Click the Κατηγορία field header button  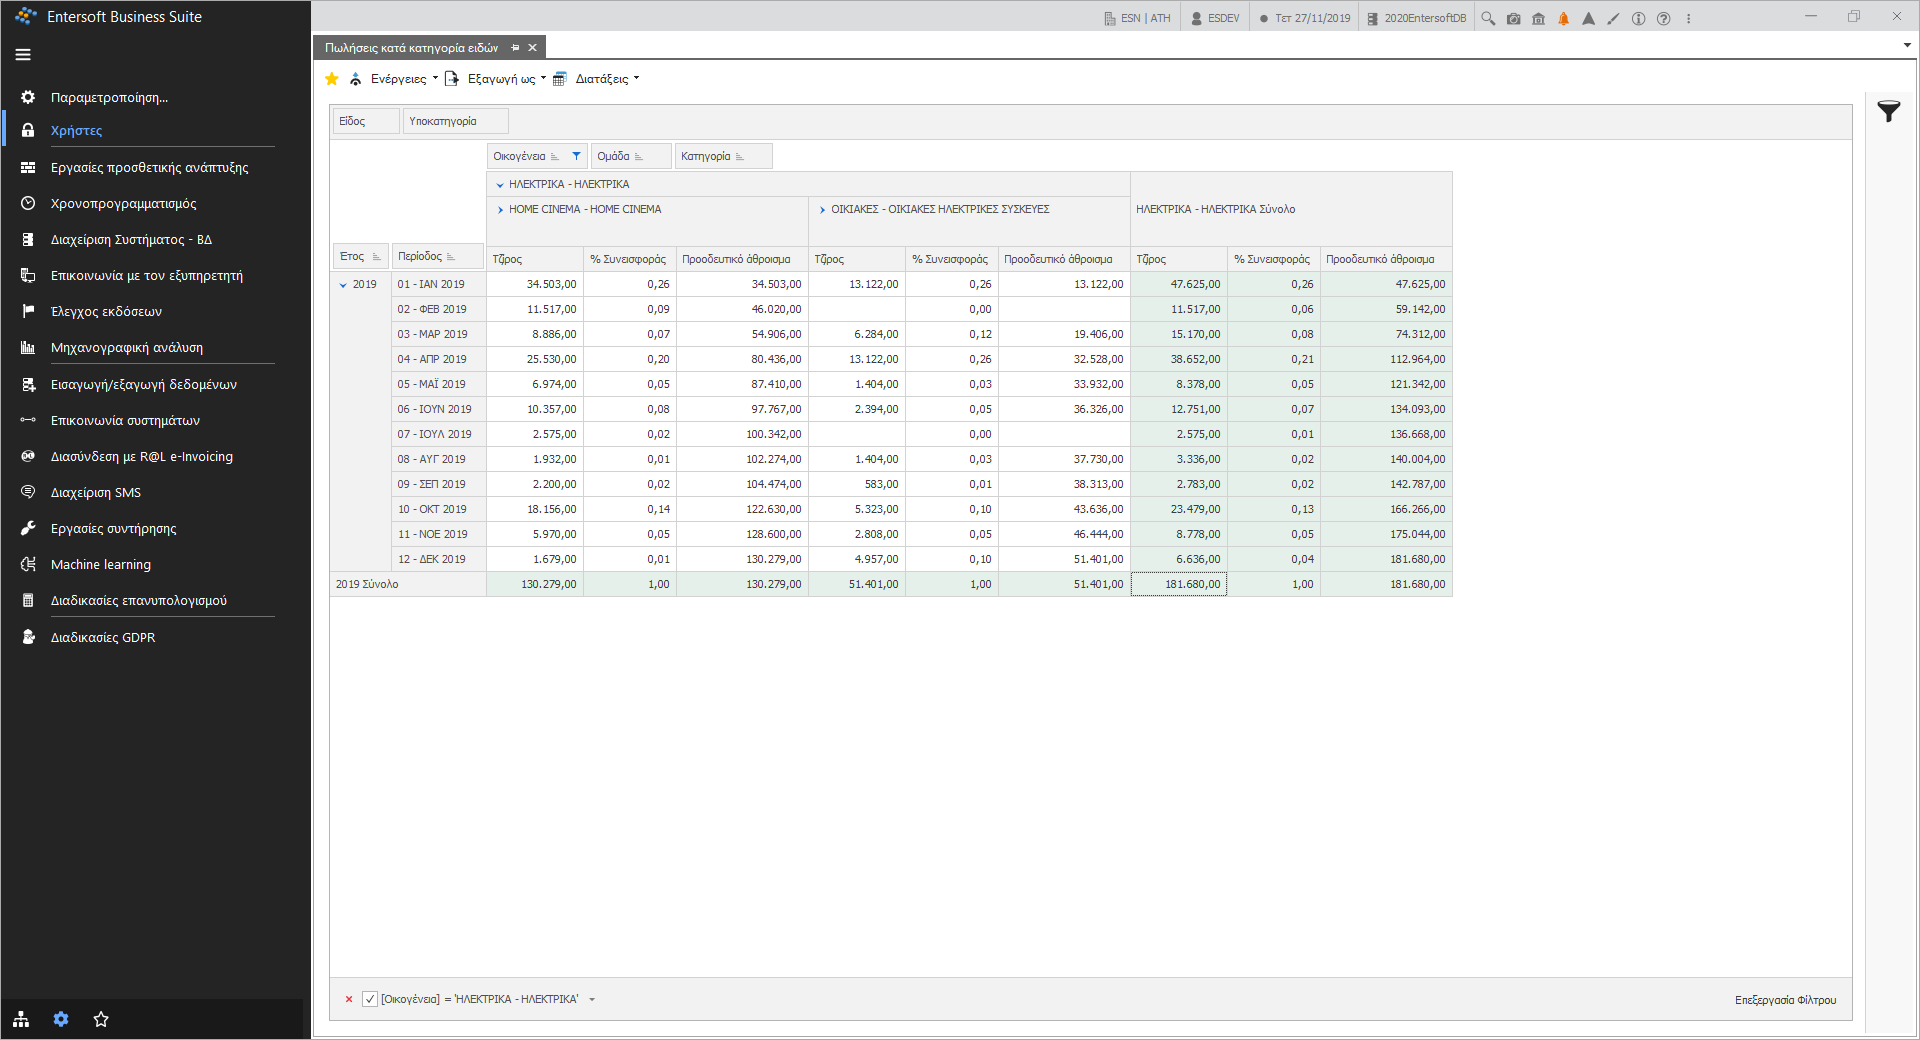point(723,156)
